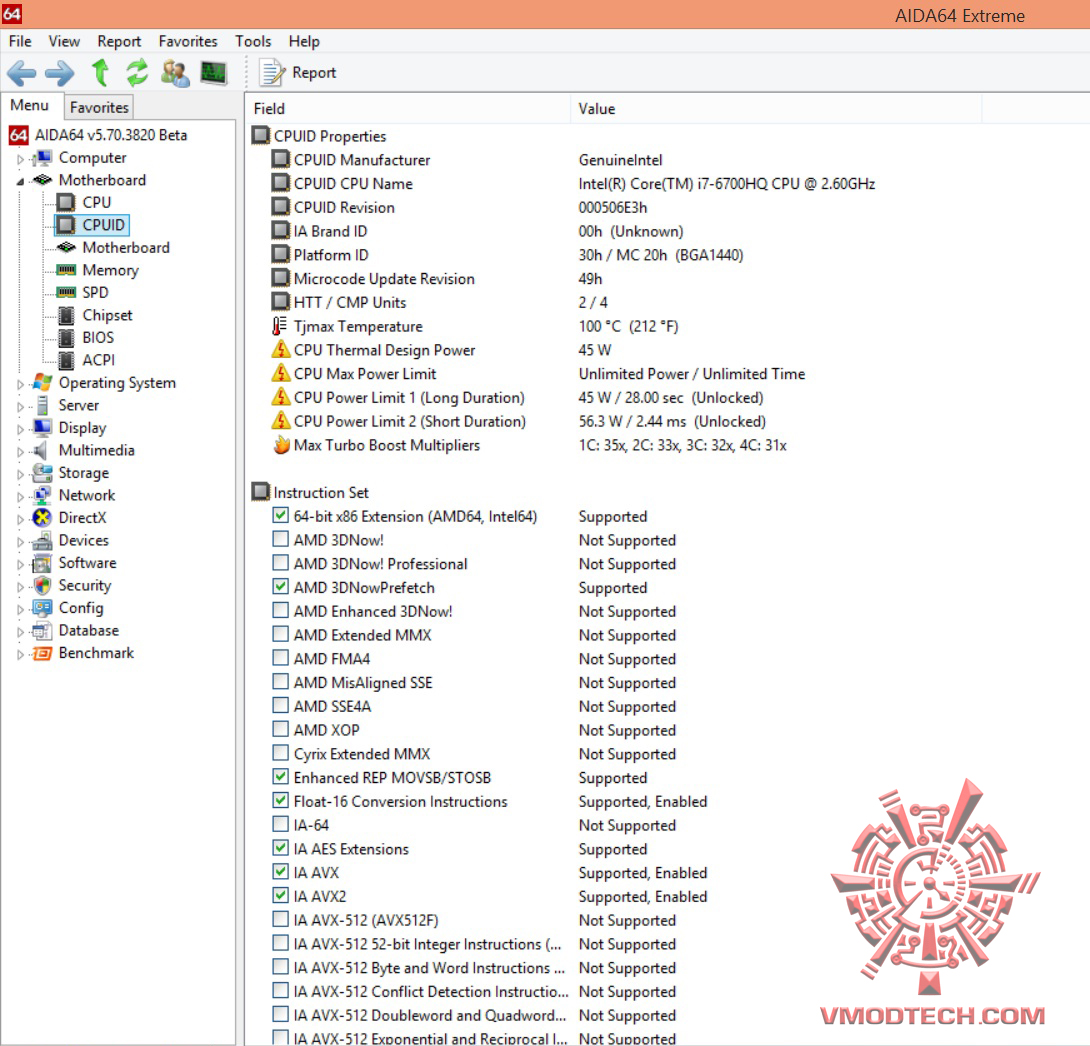
Task: Select the SPD tree item
Action: (x=95, y=292)
